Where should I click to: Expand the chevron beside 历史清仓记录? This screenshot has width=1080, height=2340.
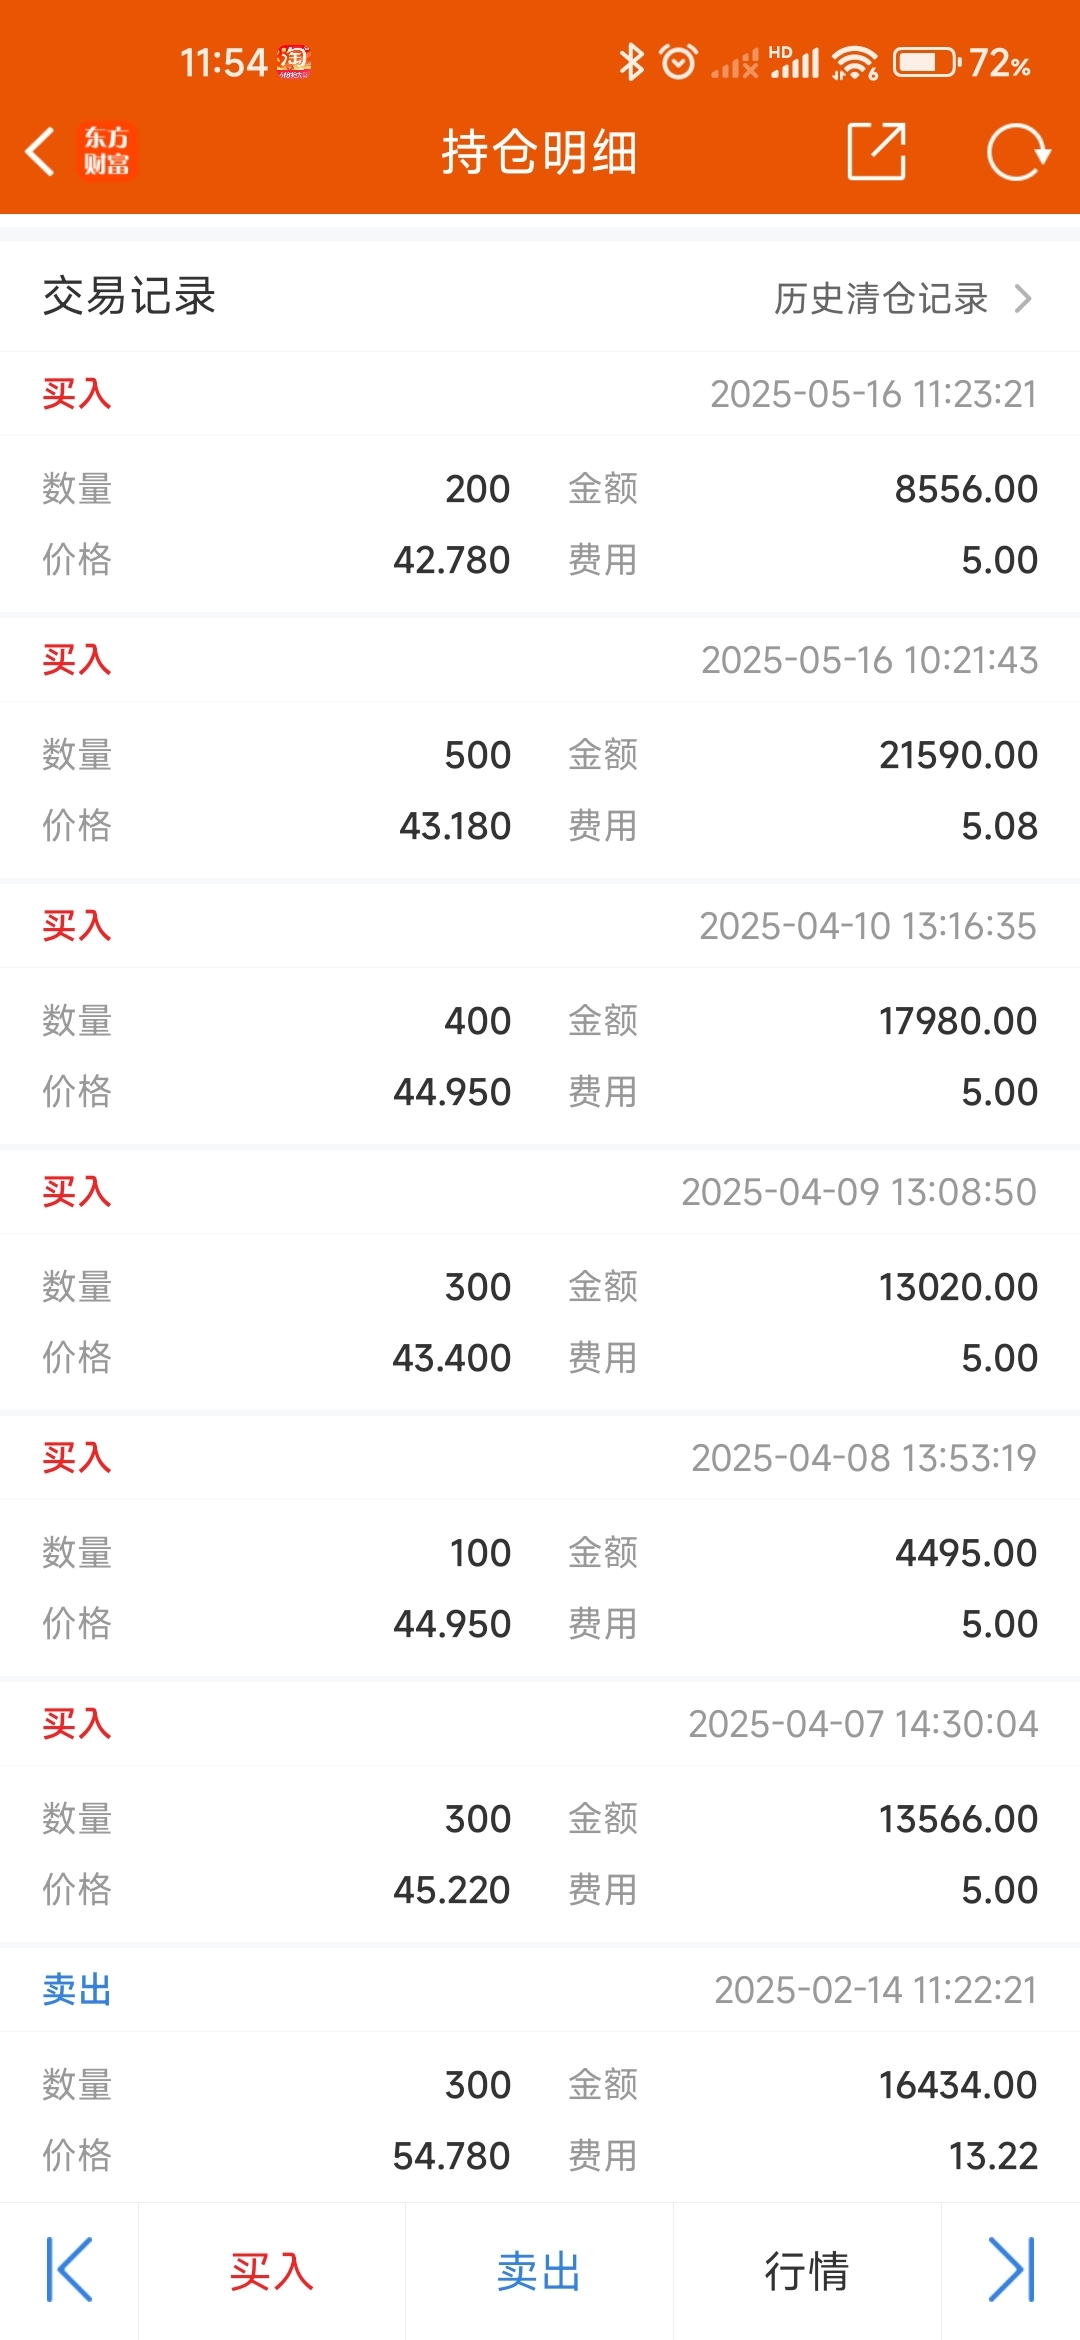1022,298
